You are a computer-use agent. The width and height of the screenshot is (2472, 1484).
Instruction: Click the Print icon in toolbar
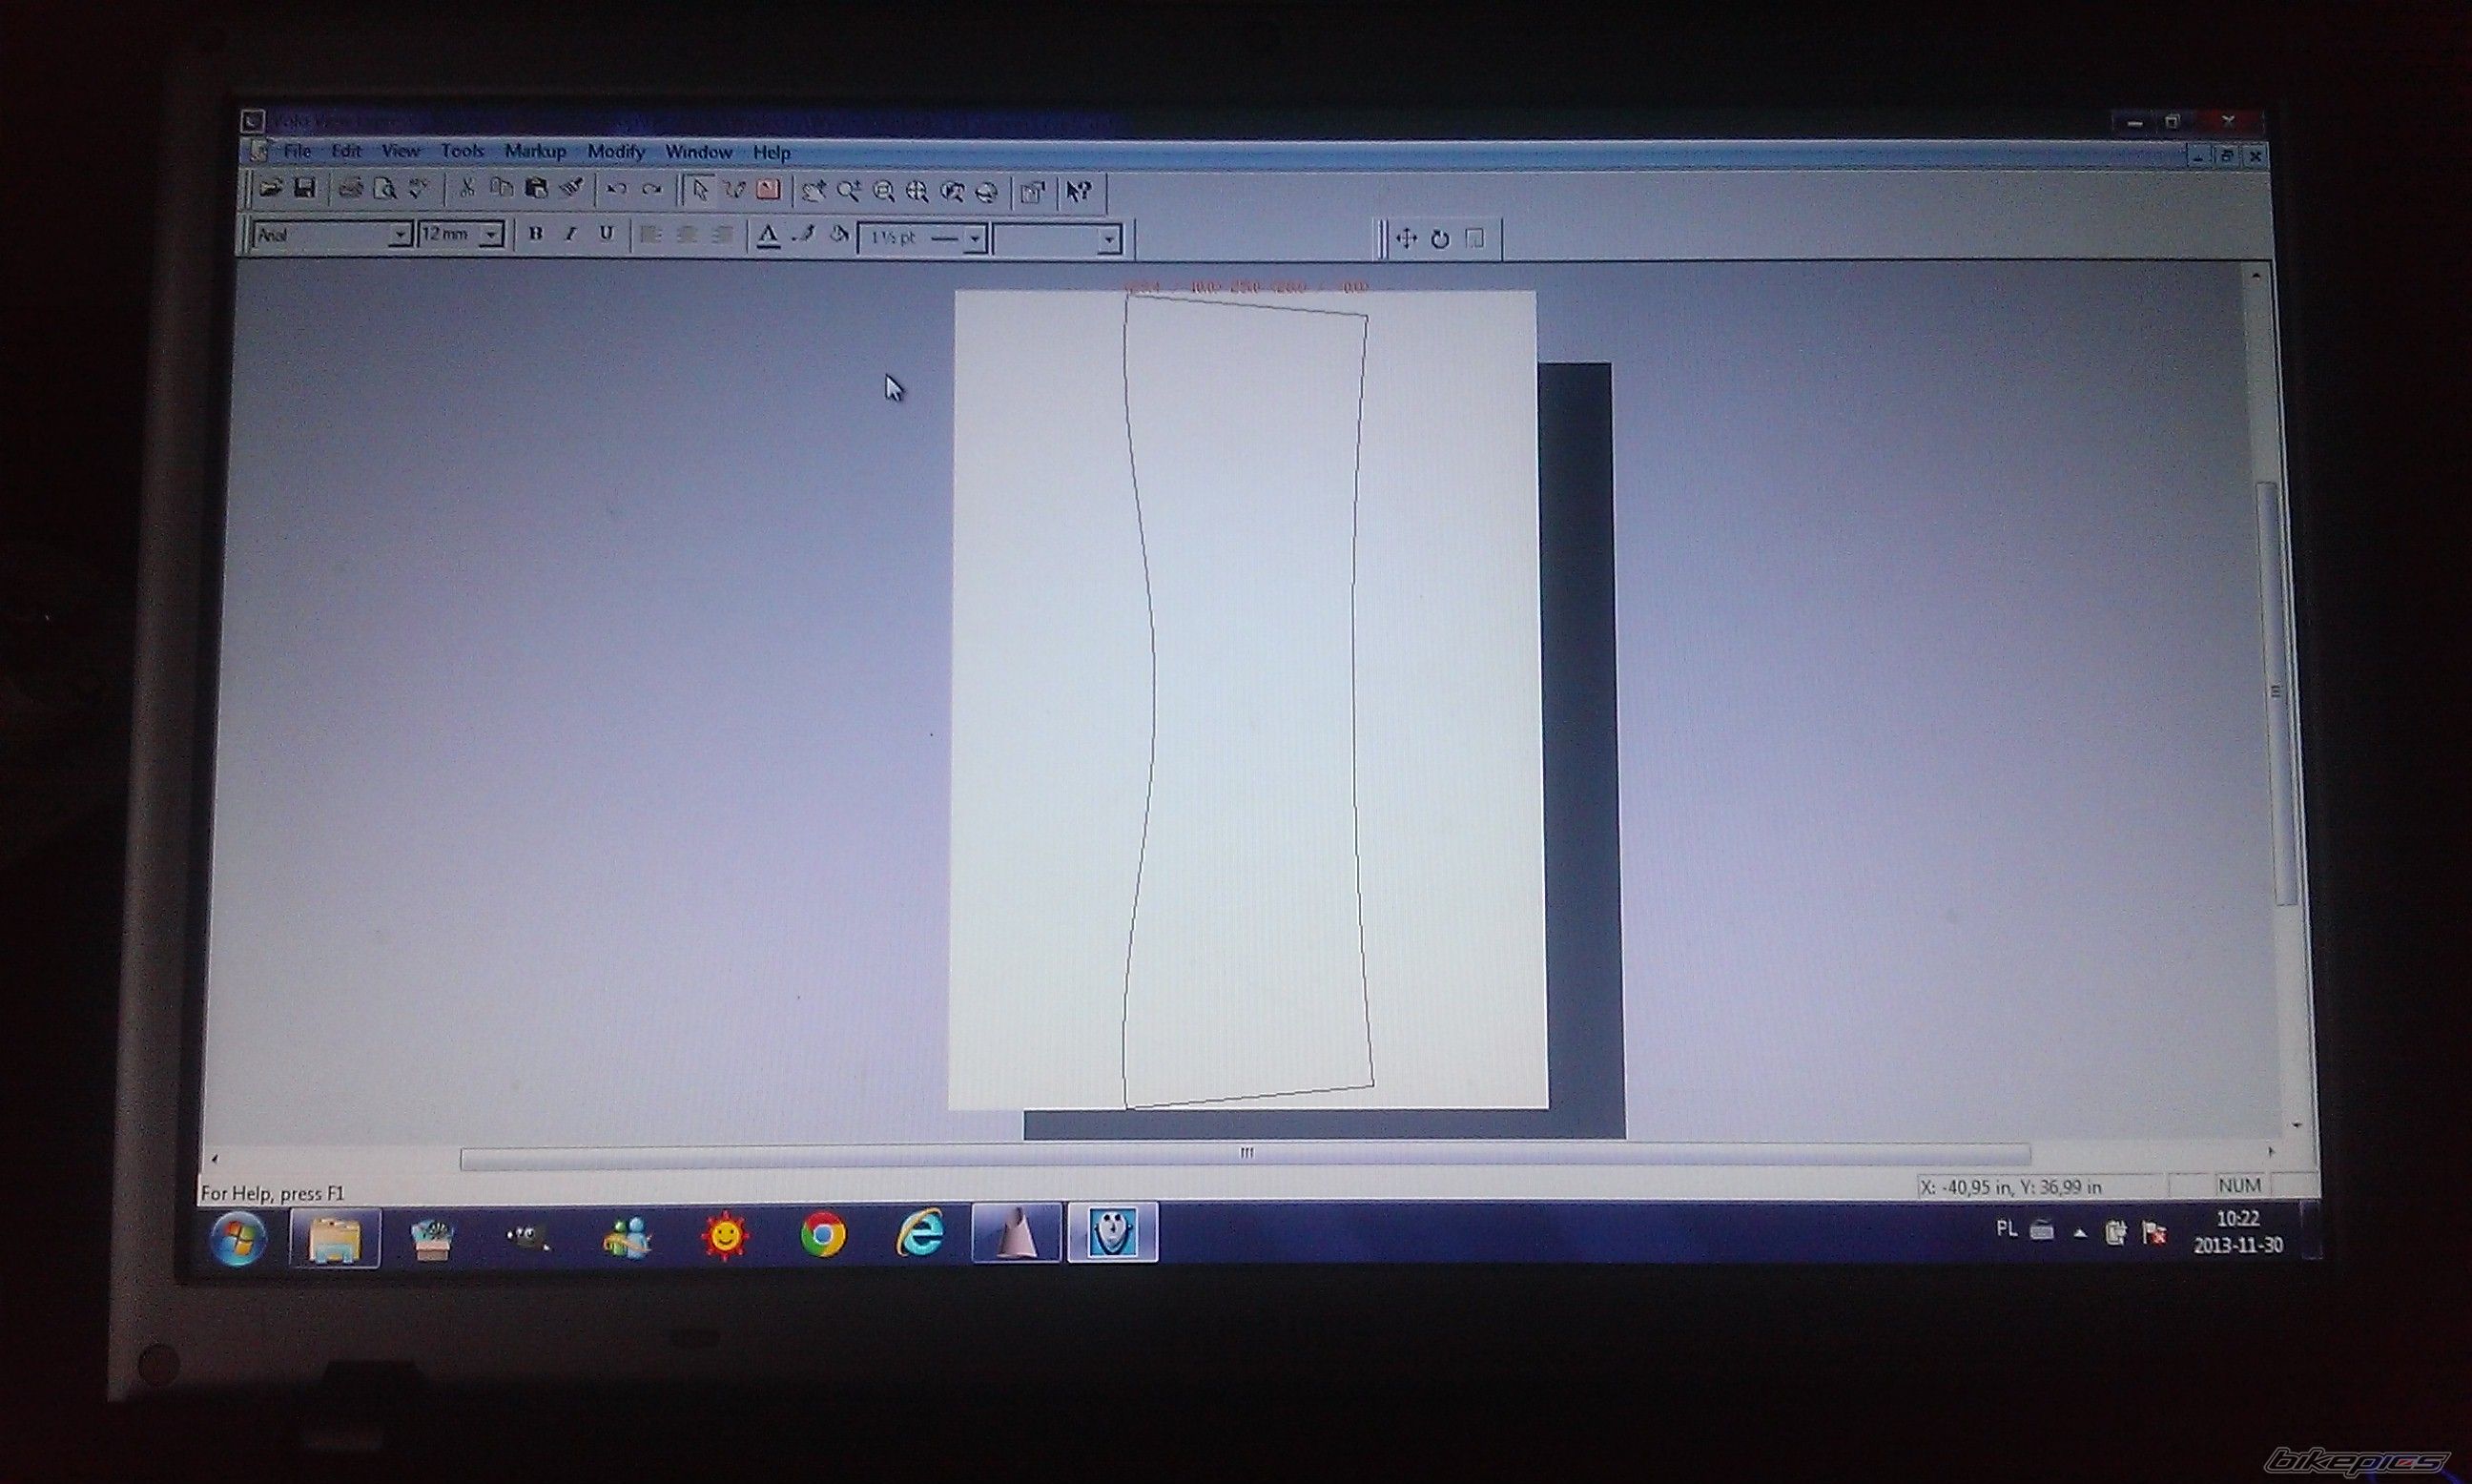click(x=350, y=189)
